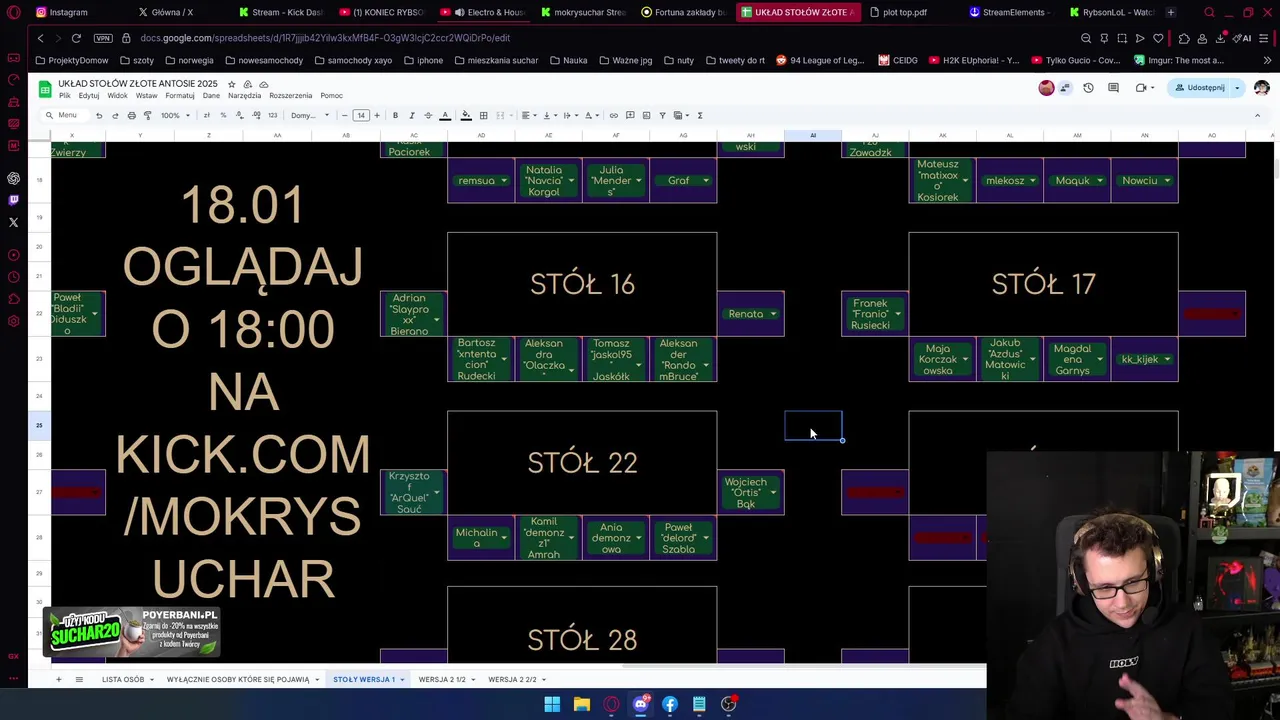
Task: Click the add new sheet plus button
Action: tap(58, 679)
